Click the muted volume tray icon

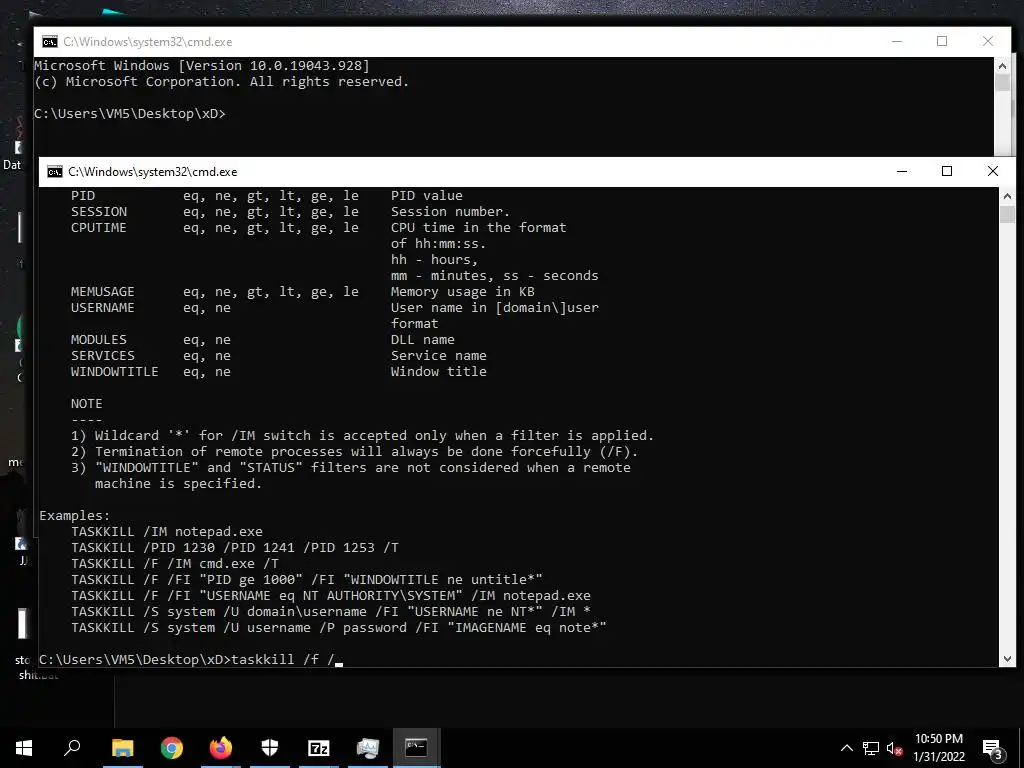(894, 748)
